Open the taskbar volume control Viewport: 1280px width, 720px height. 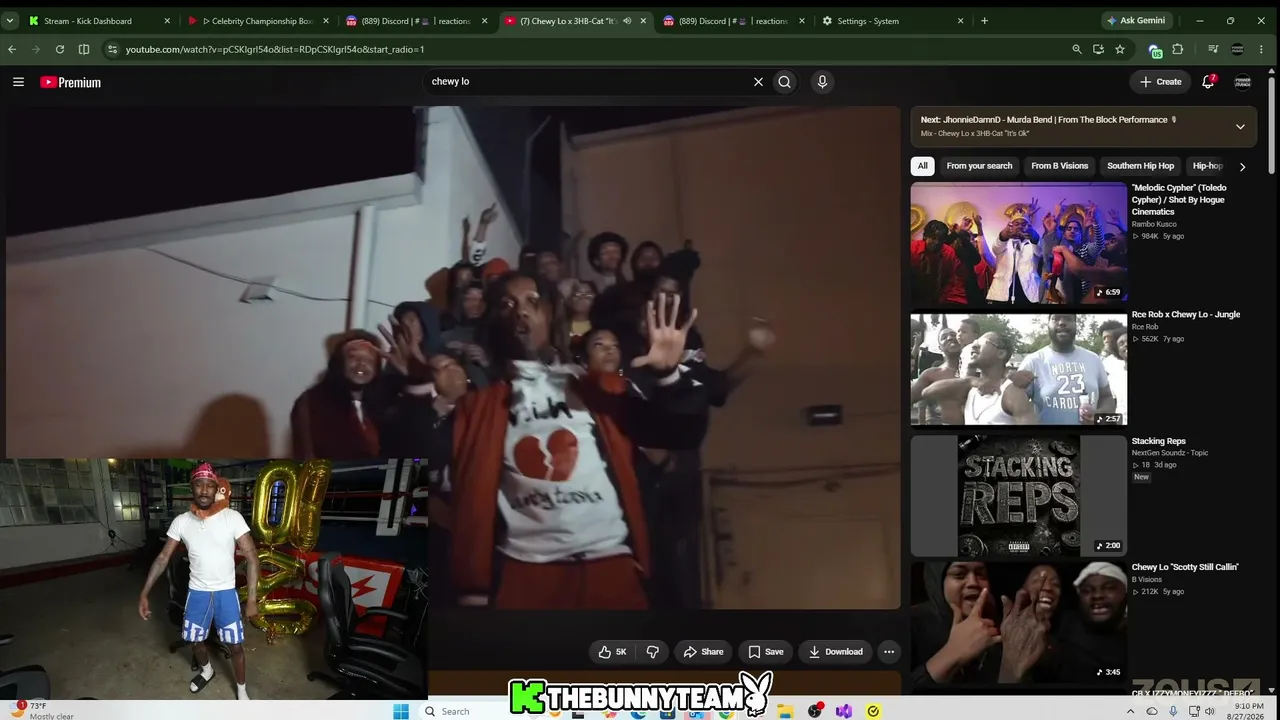1210,711
